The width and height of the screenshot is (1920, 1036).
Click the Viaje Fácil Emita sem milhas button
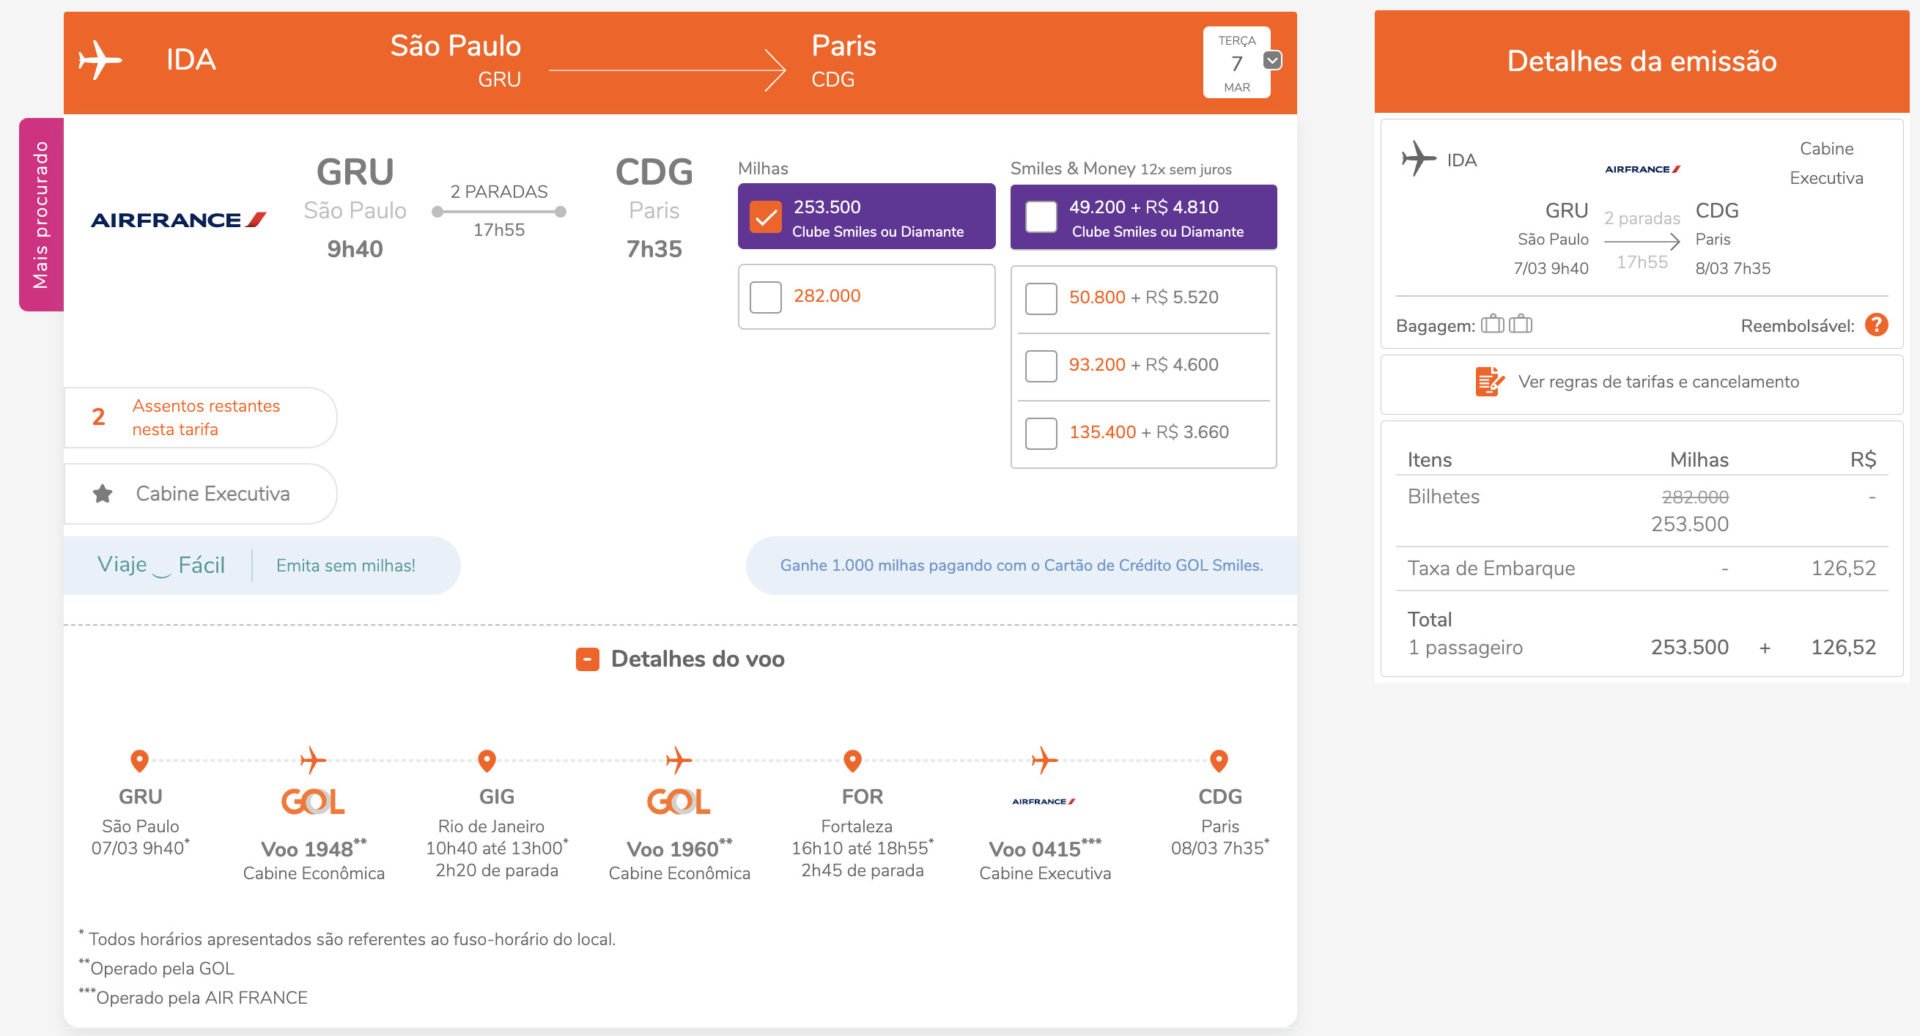pos(262,565)
